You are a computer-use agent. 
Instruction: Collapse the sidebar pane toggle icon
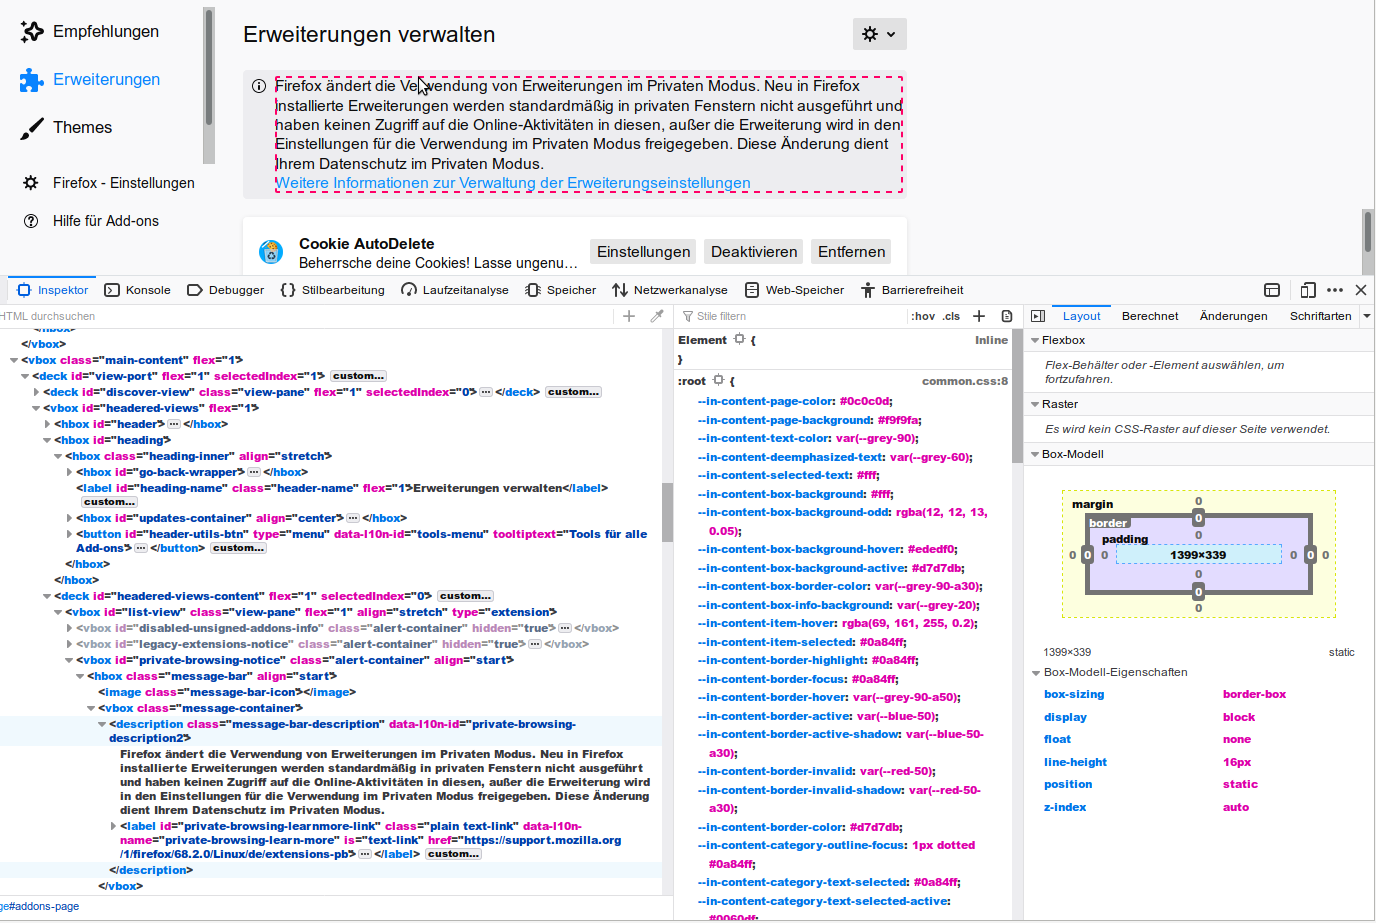coord(1038,316)
